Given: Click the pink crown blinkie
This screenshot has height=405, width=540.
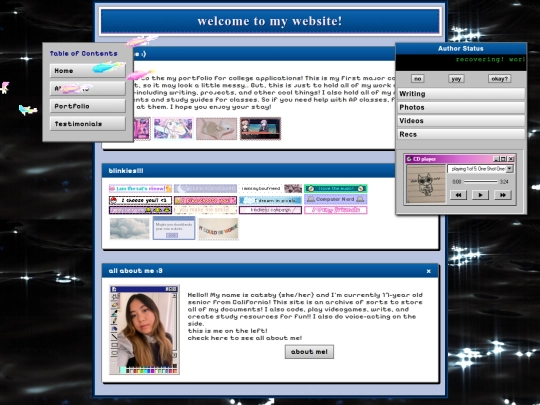Looking at the screenshot, I should coord(205,200).
